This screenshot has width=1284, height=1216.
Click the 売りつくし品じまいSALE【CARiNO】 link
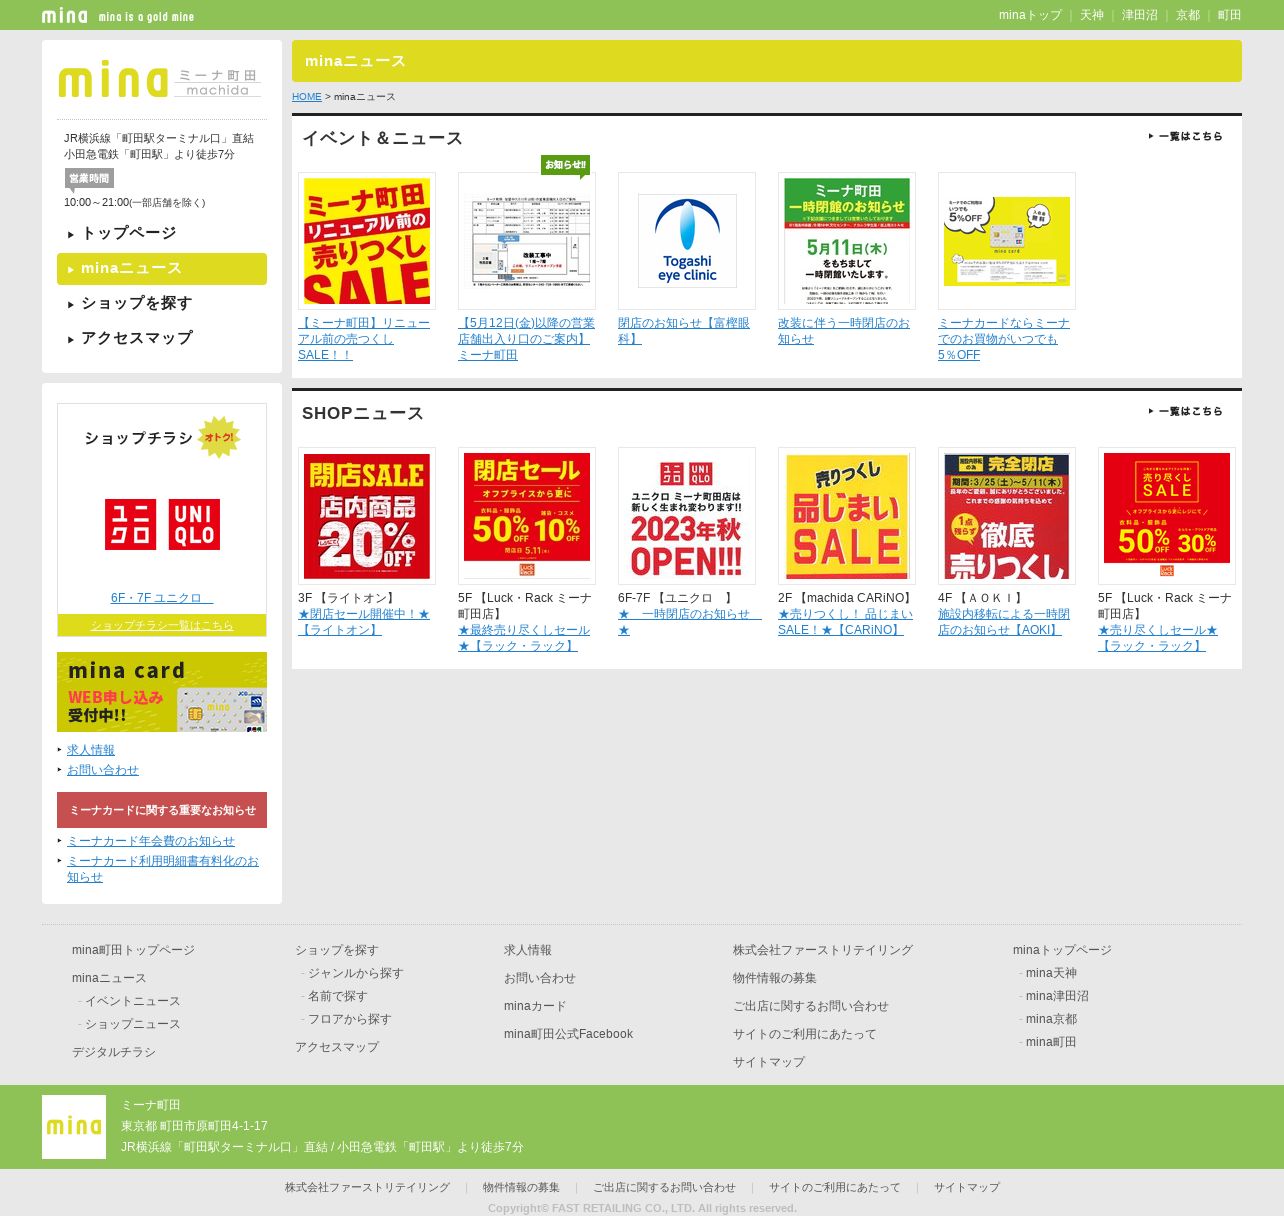point(846,622)
